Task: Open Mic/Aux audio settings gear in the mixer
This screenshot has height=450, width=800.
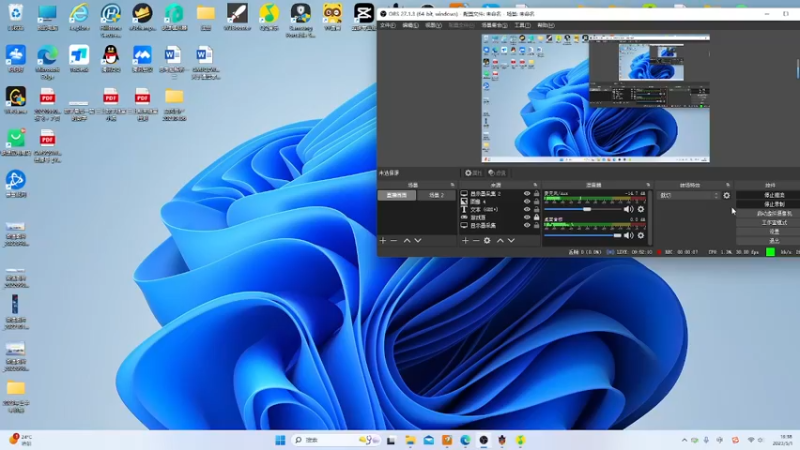Action: coord(641,209)
